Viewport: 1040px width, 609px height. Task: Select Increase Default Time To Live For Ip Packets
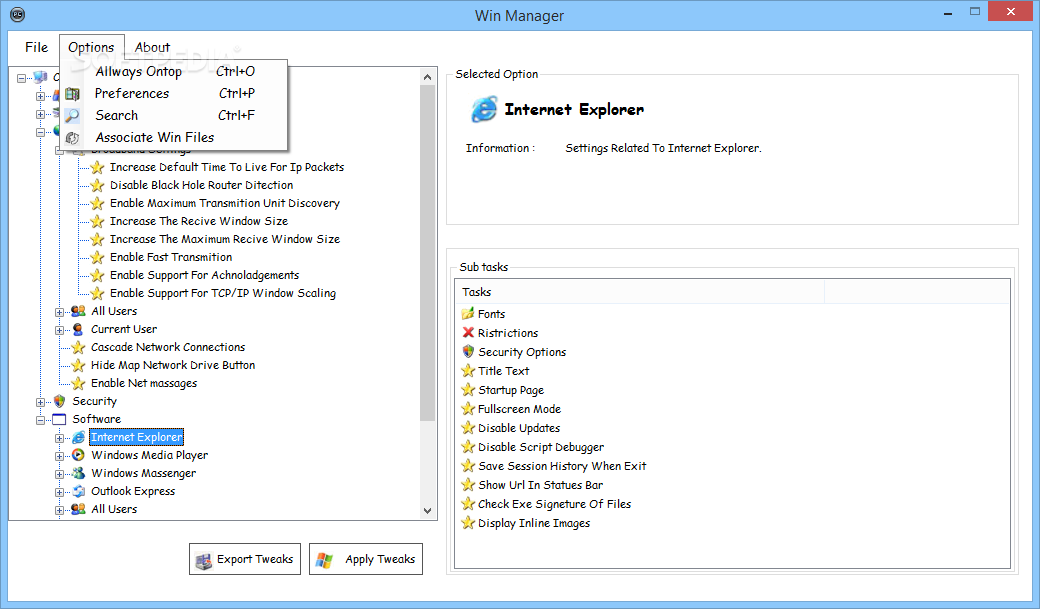tap(227, 167)
